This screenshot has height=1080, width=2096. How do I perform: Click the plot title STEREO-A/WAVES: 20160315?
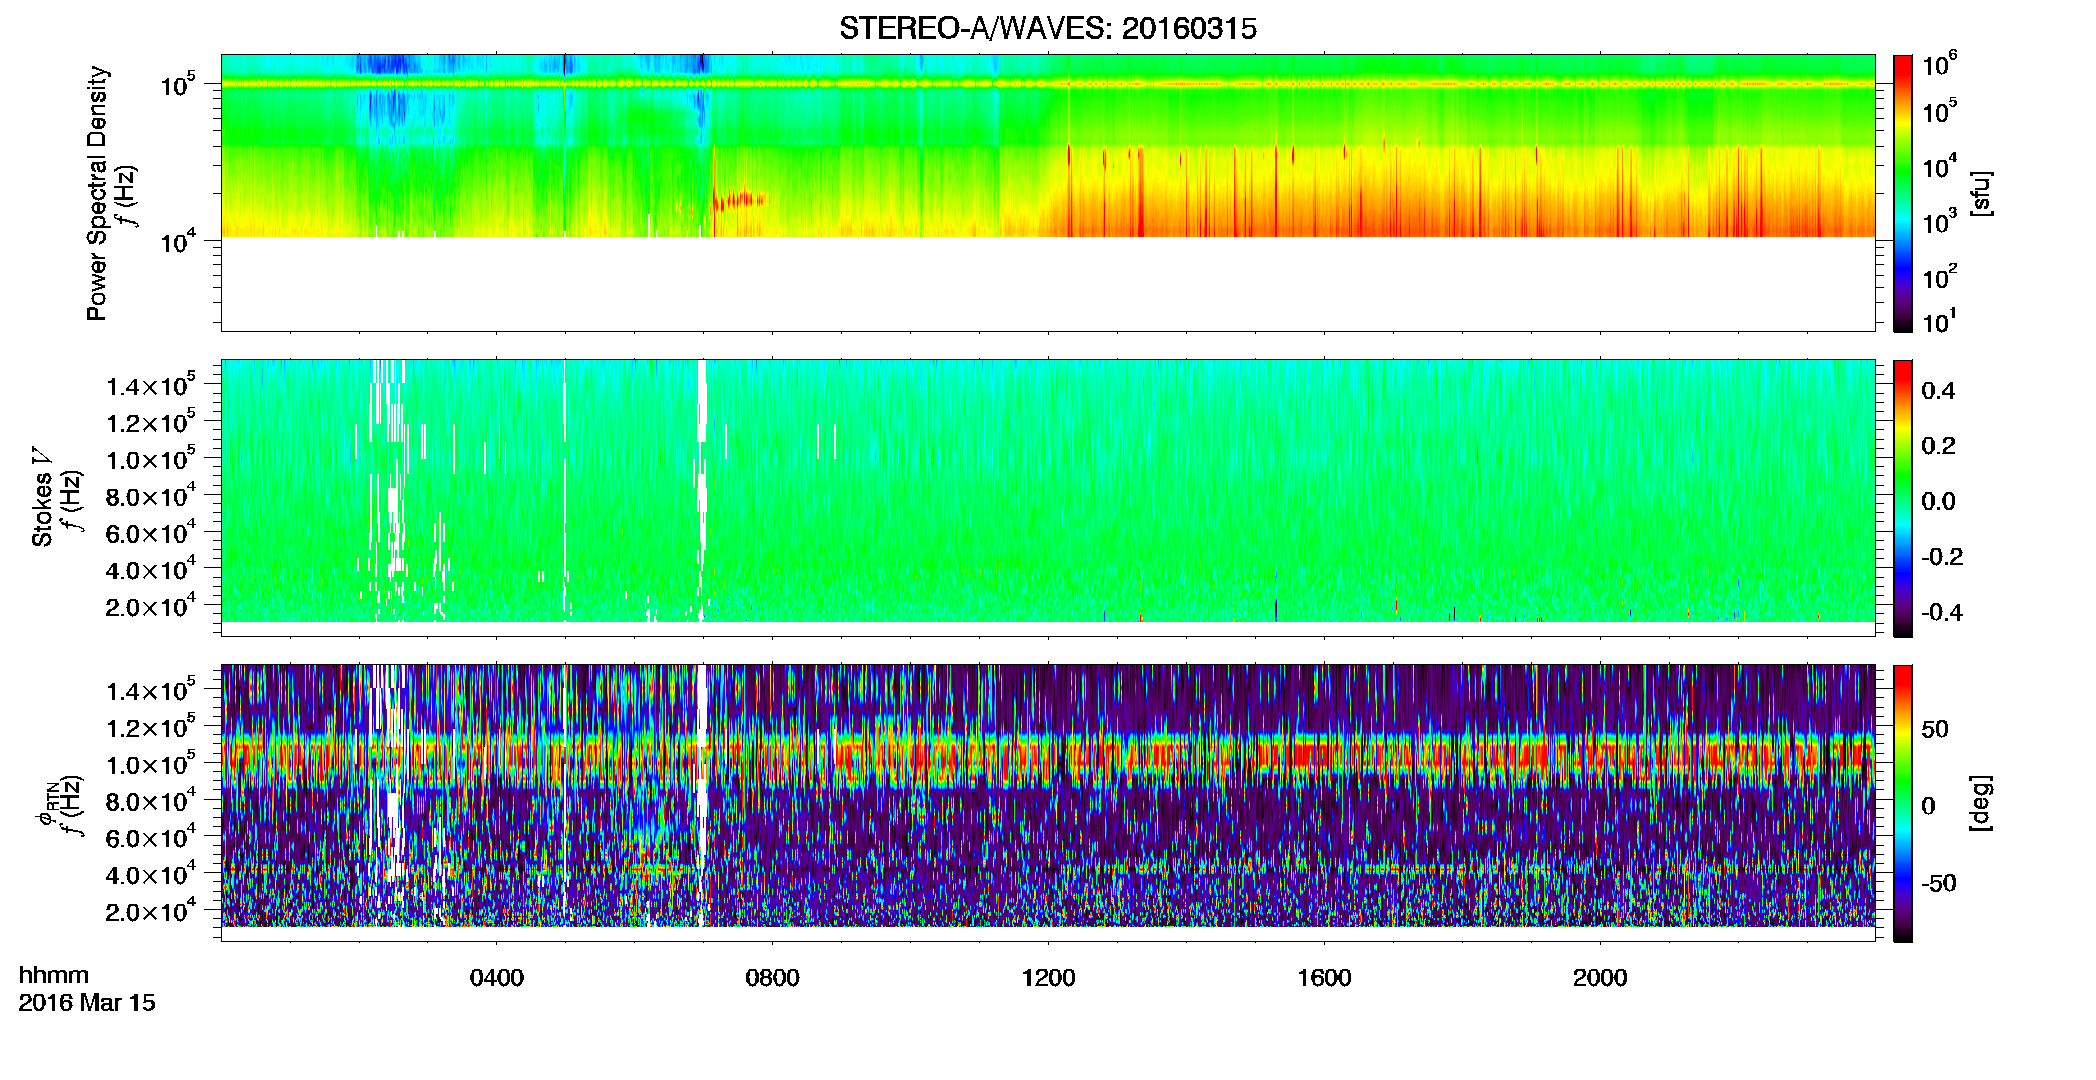pos(1047,28)
